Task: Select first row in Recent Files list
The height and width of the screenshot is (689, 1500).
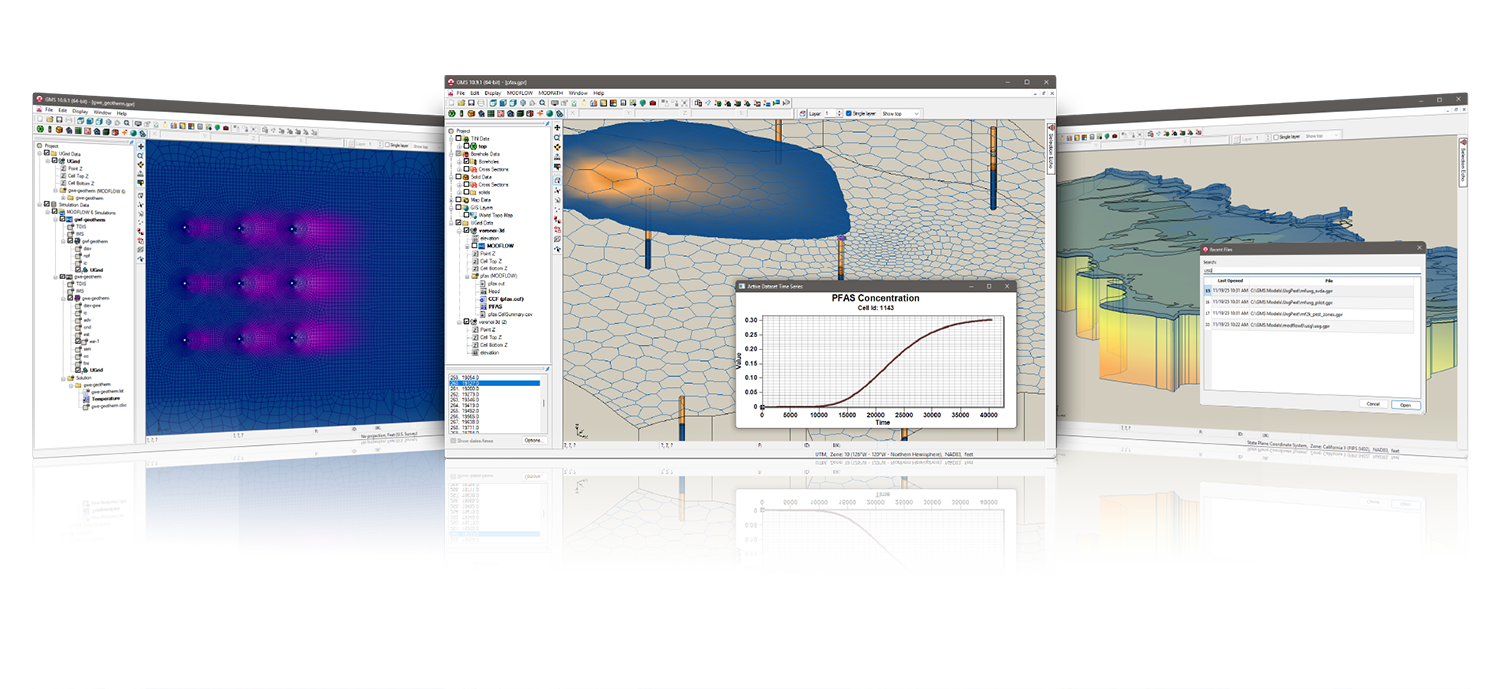Action: coord(1309,291)
